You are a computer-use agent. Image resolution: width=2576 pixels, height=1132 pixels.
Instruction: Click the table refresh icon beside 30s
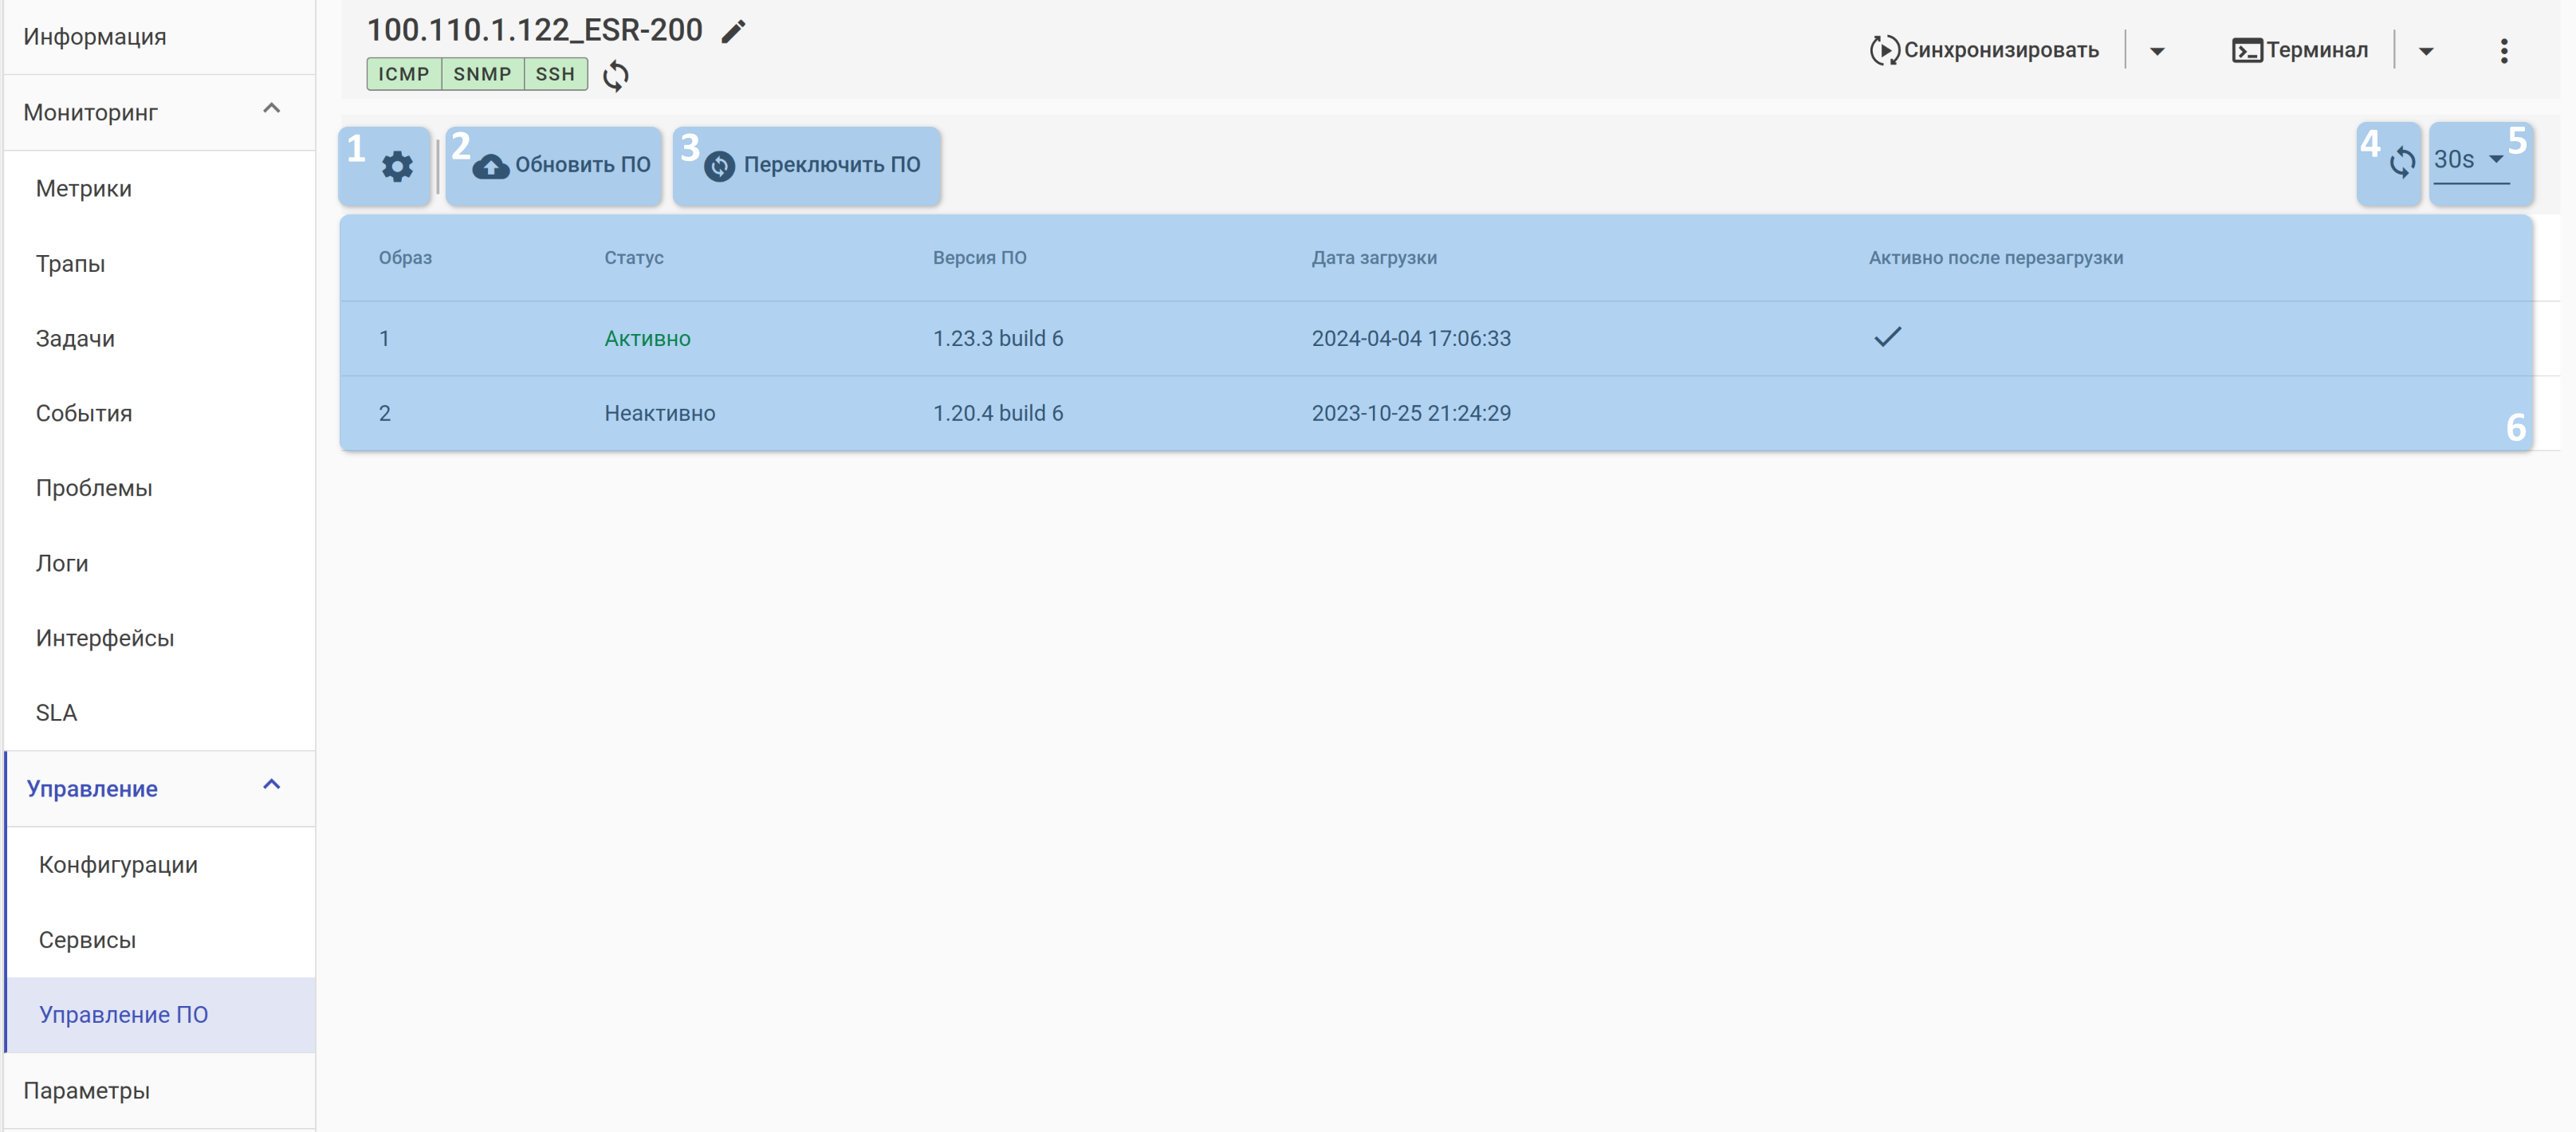(2402, 161)
